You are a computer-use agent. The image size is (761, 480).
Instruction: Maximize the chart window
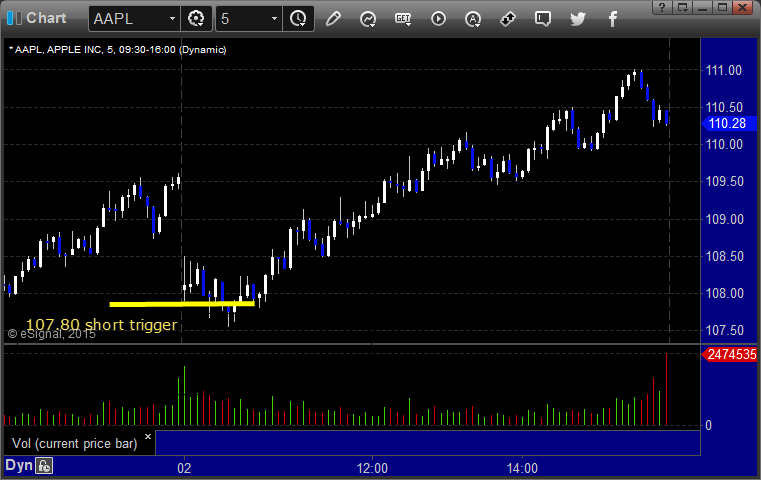coord(722,7)
